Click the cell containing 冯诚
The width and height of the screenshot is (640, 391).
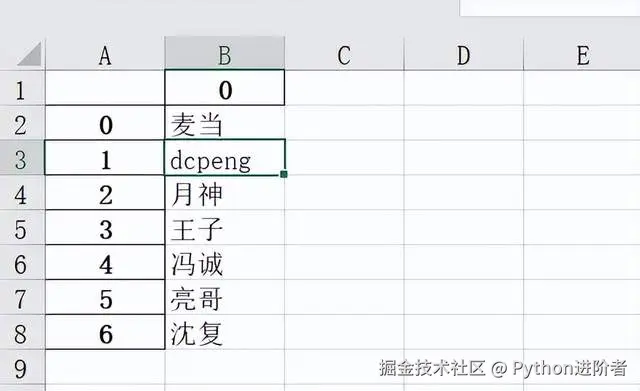coord(224,262)
